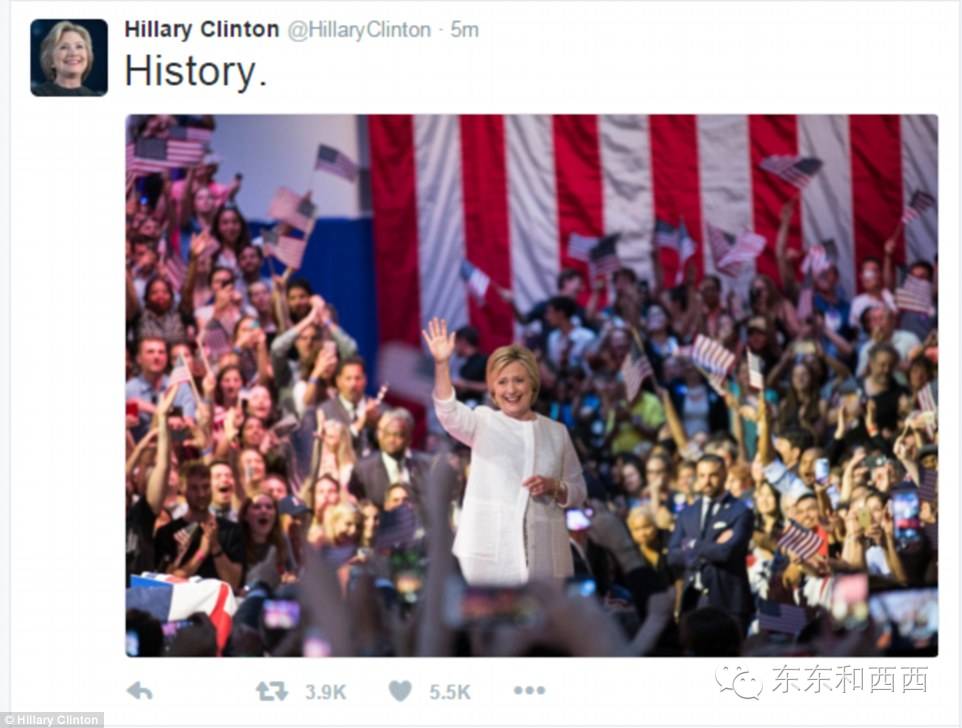
Task: Click the retweet icon
Action: pyautogui.click(x=272, y=692)
